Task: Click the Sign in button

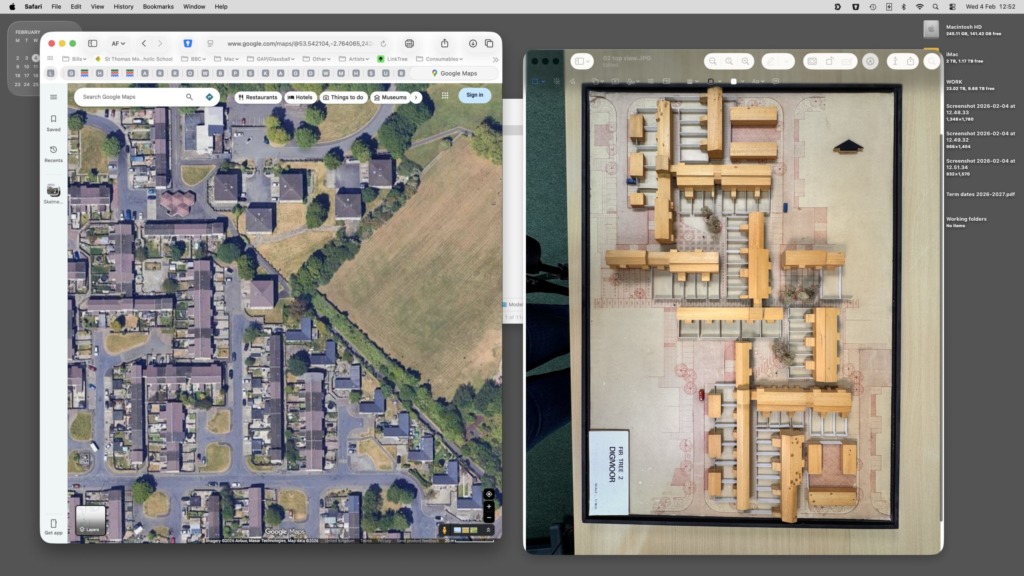Action: pos(474,96)
